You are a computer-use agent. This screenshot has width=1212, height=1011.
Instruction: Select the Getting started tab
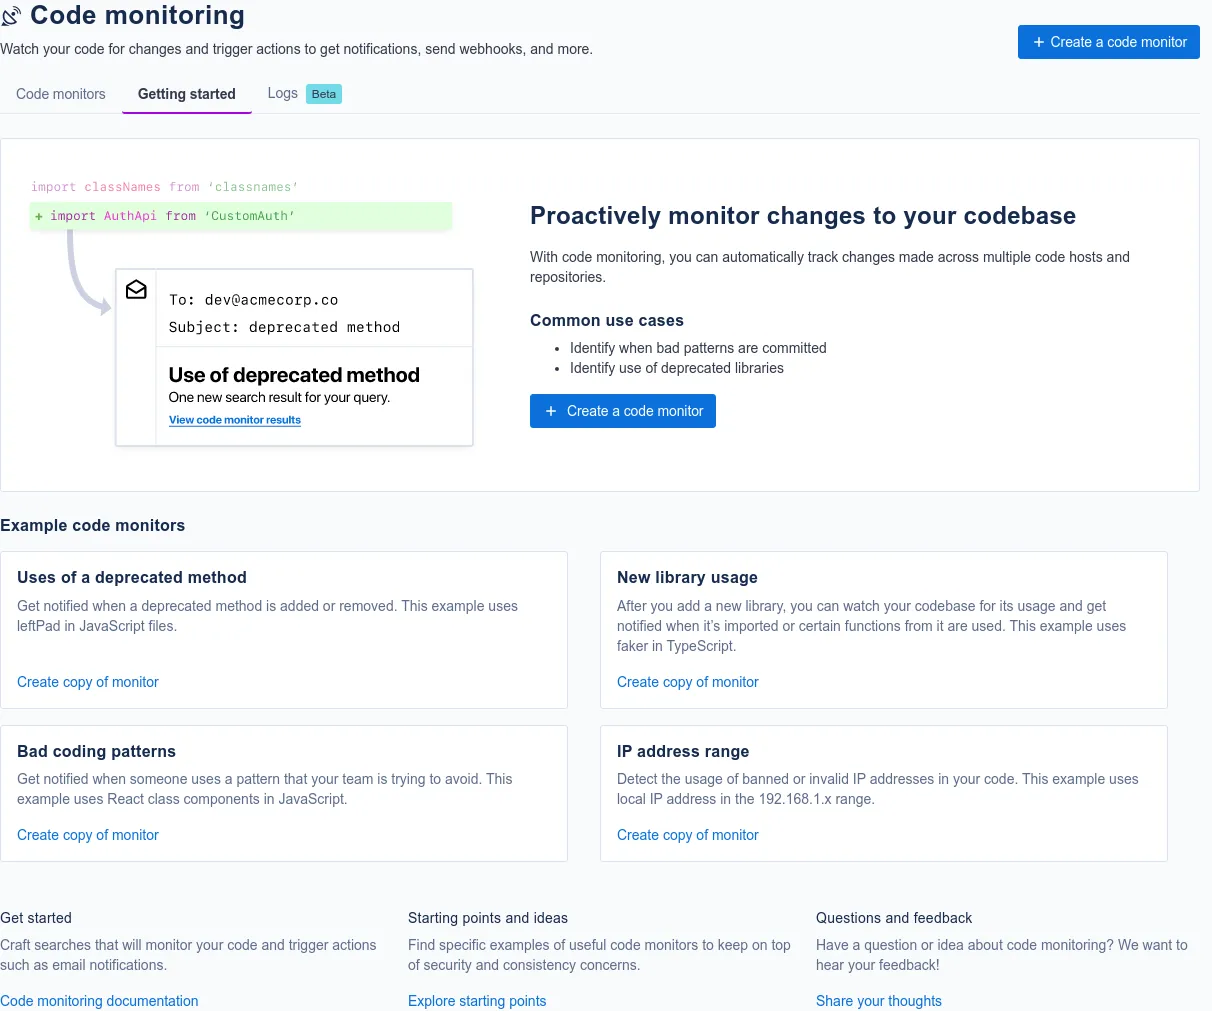[x=187, y=94]
